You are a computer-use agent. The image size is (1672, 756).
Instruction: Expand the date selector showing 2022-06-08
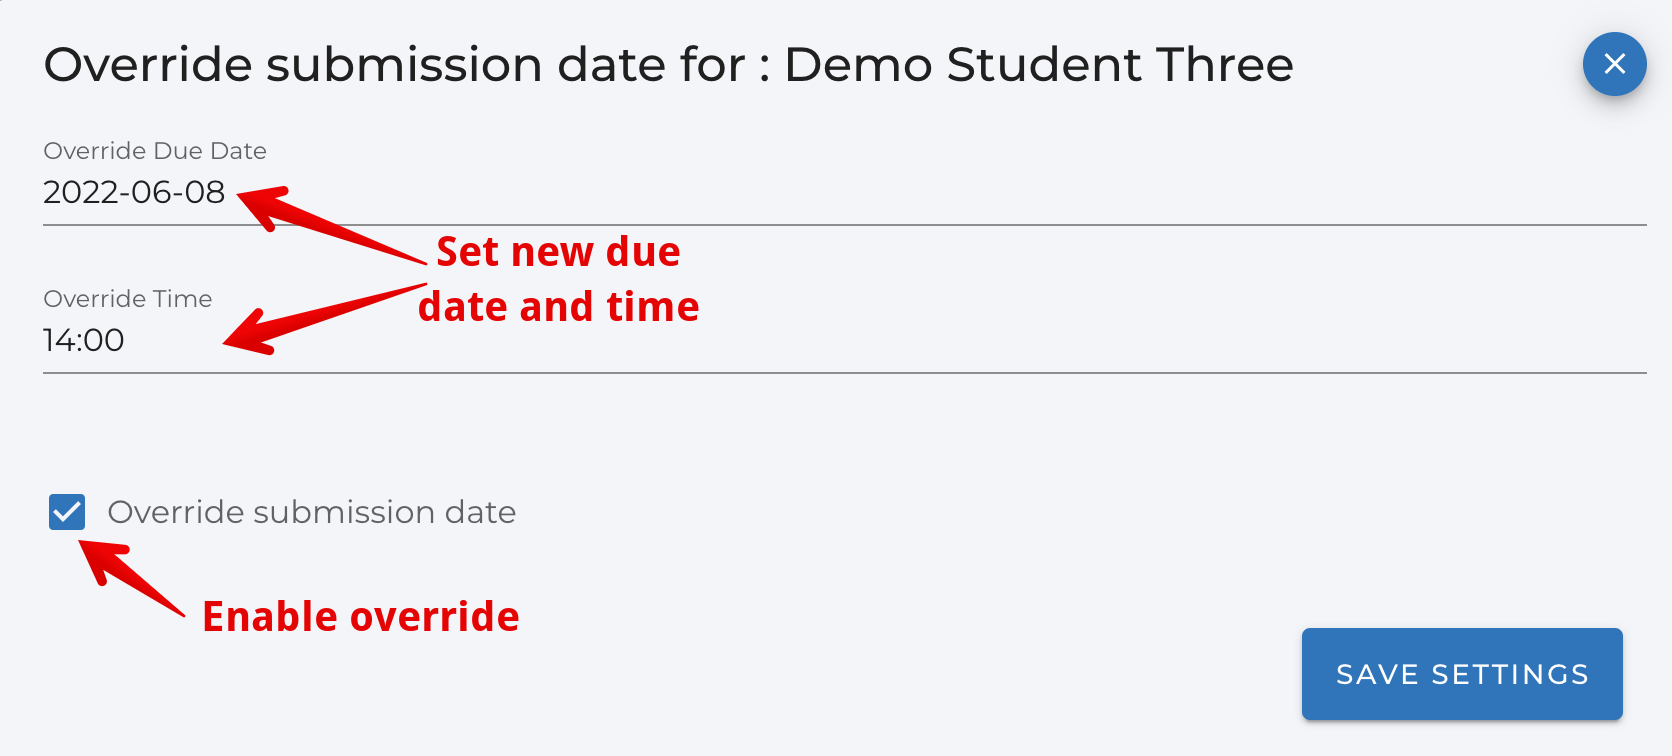click(133, 192)
